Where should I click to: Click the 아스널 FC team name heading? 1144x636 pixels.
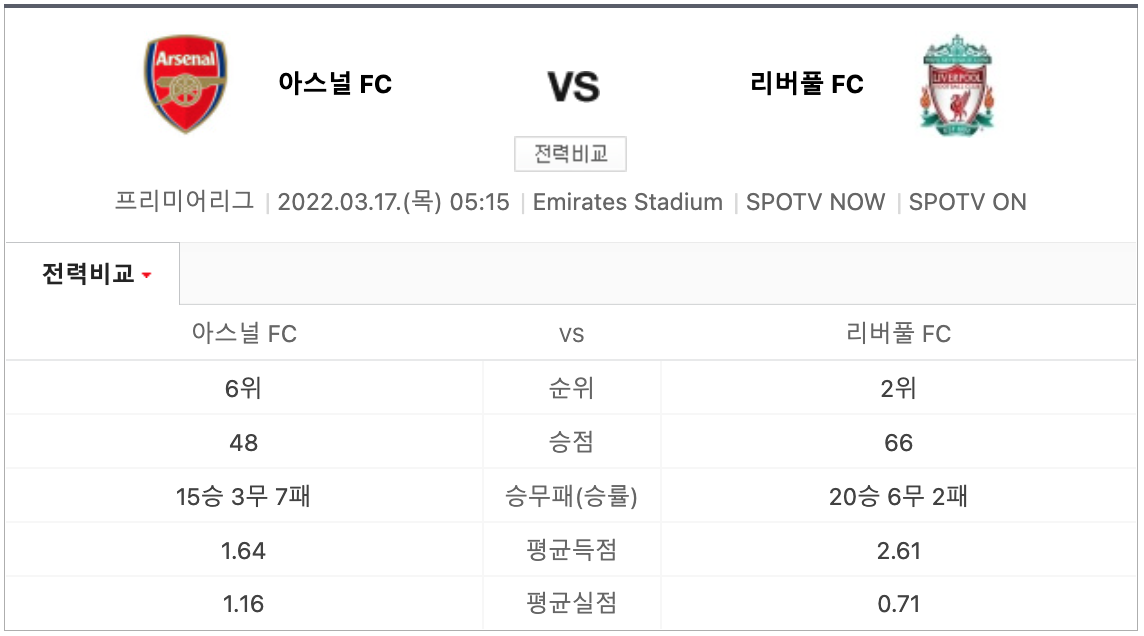[x=335, y=84]
